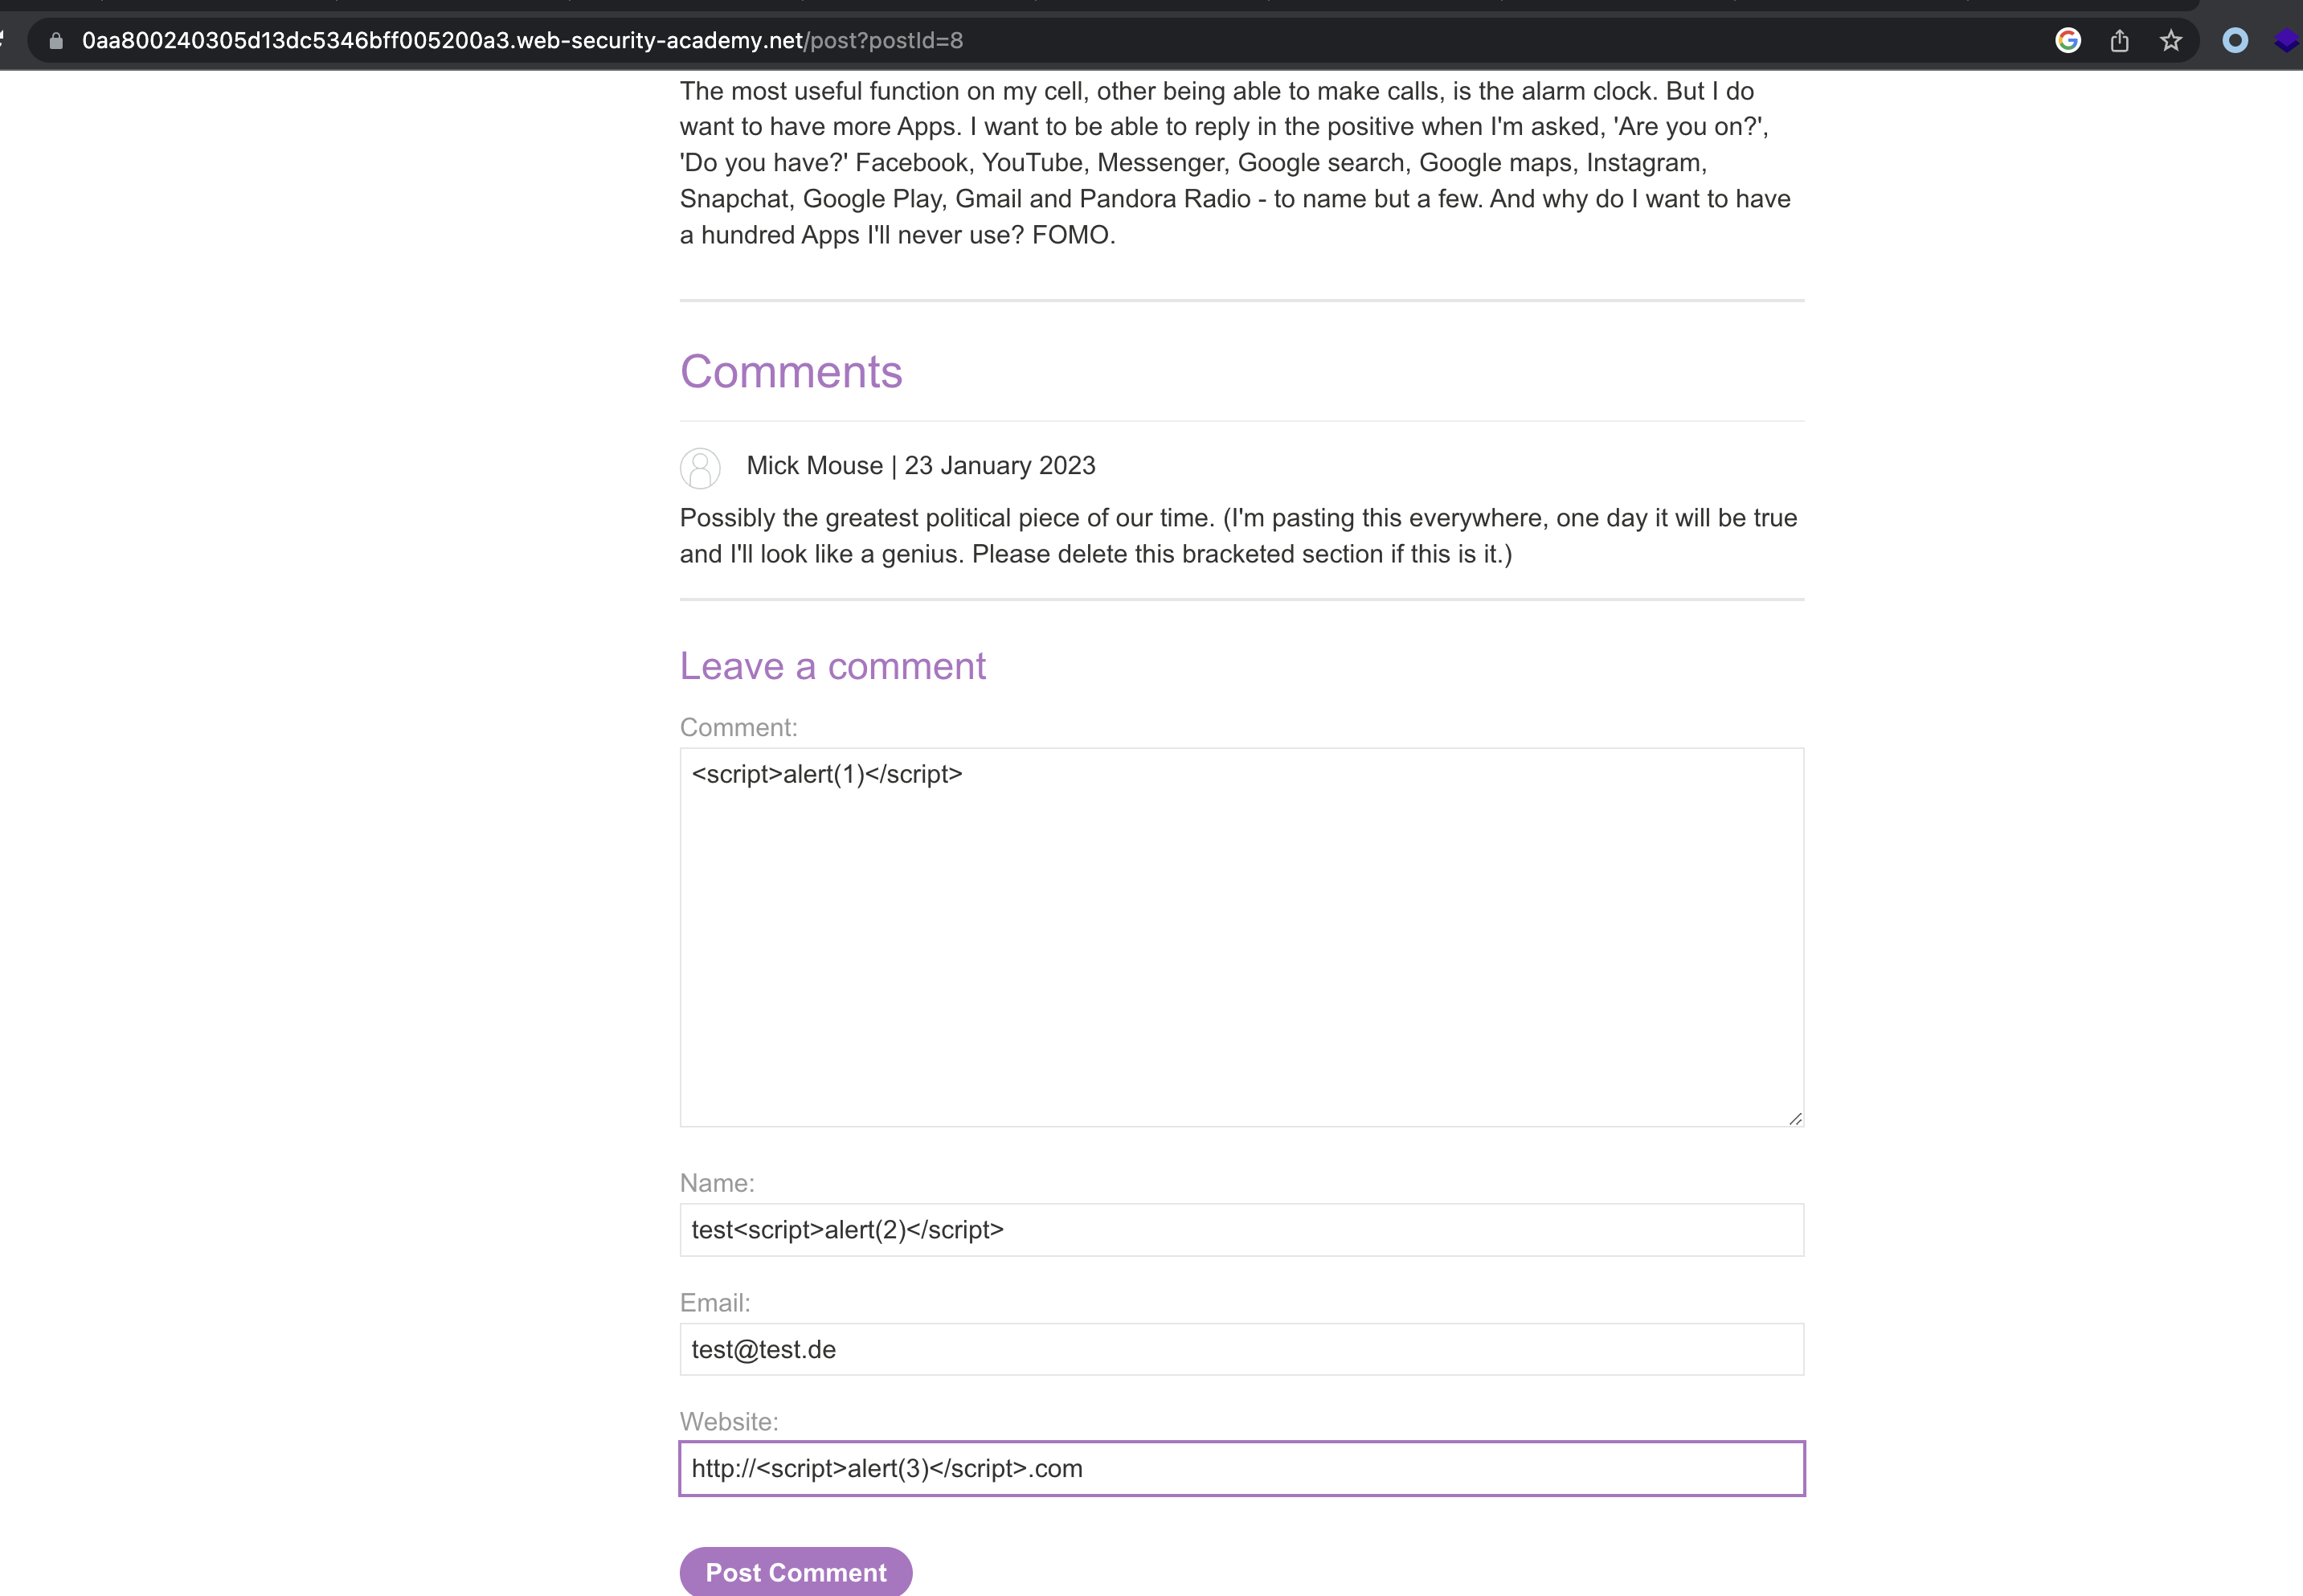Click the comment textarea resize handle

tap(1795, 1119)
